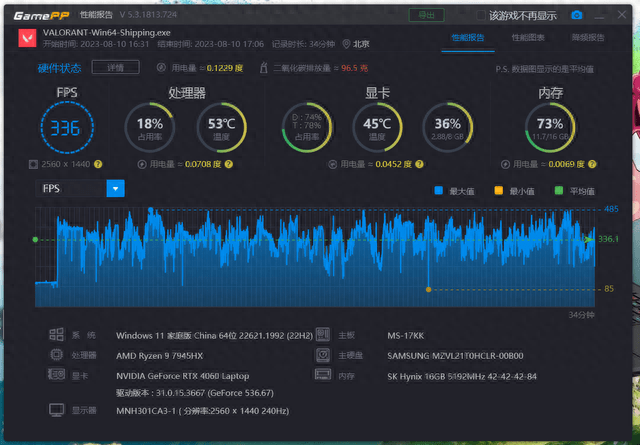Click the green average line start dot
This screenshot has width=640, height=445.
tap(35, 240)
